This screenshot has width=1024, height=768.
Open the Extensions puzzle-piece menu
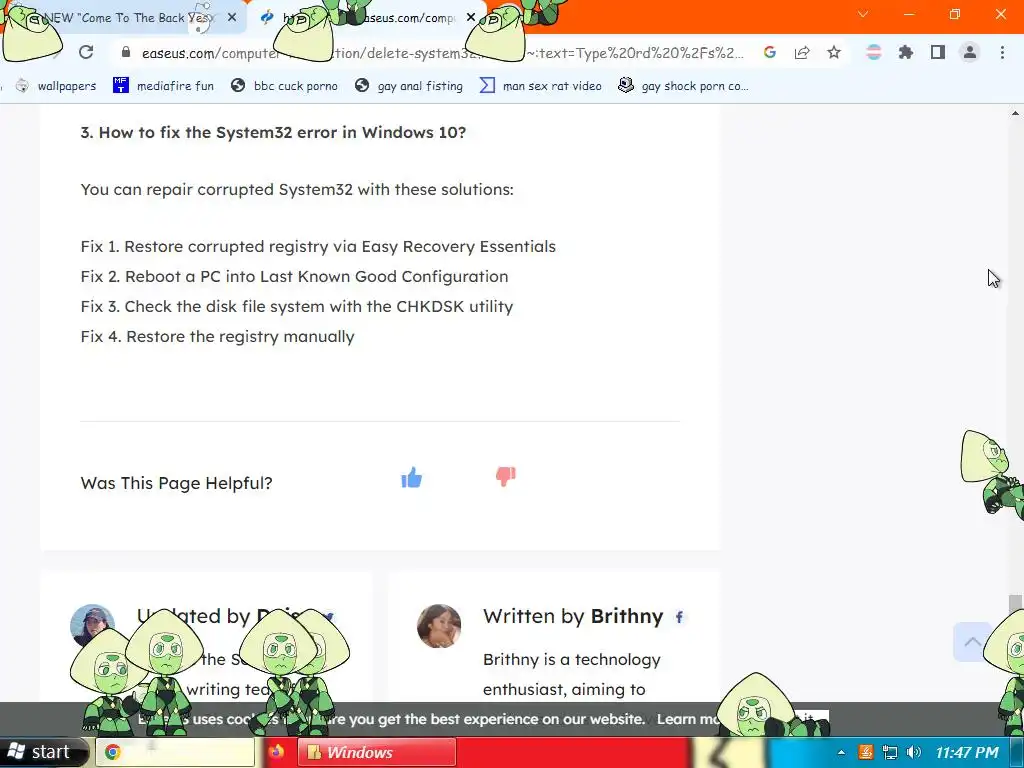[x=906, y=52]
